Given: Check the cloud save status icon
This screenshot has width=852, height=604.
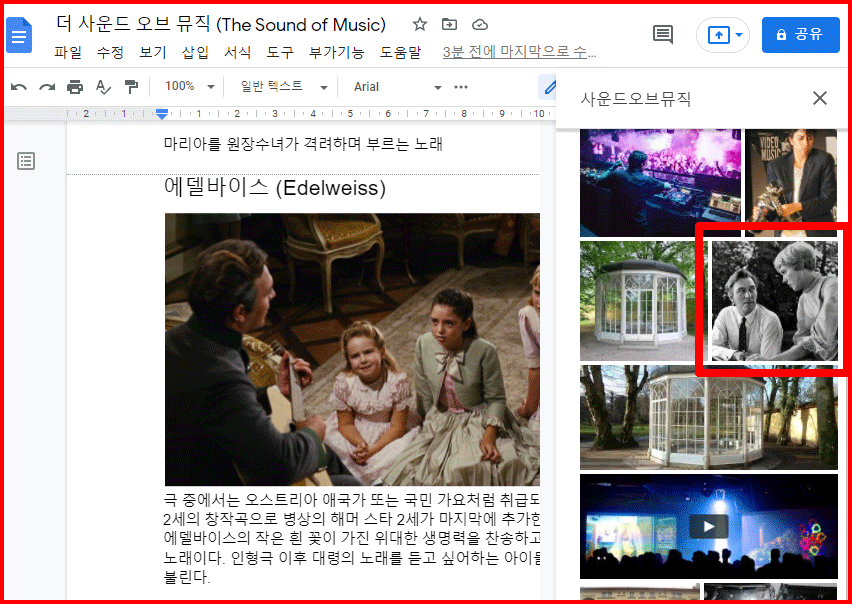Looking at the screenshot, I should 480,24.
